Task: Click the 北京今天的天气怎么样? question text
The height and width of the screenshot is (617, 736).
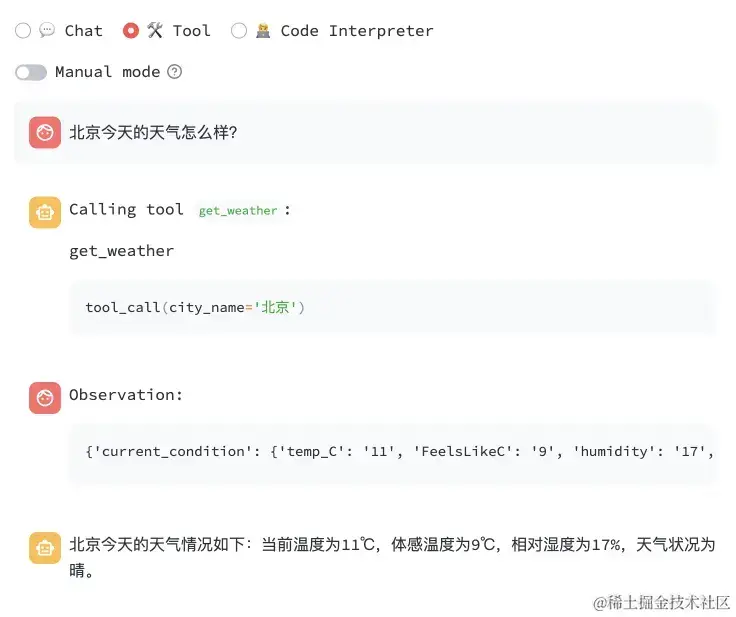Action: tap(153, 132)
